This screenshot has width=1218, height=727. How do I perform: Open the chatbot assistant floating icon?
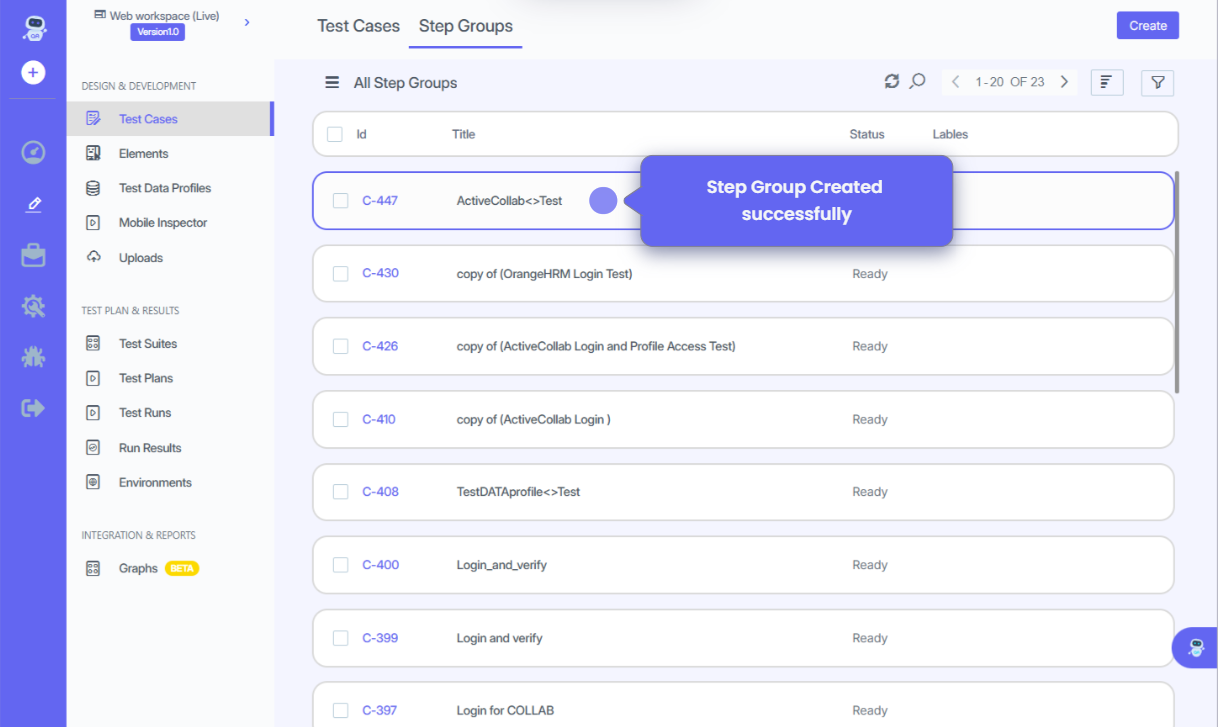1196,648
